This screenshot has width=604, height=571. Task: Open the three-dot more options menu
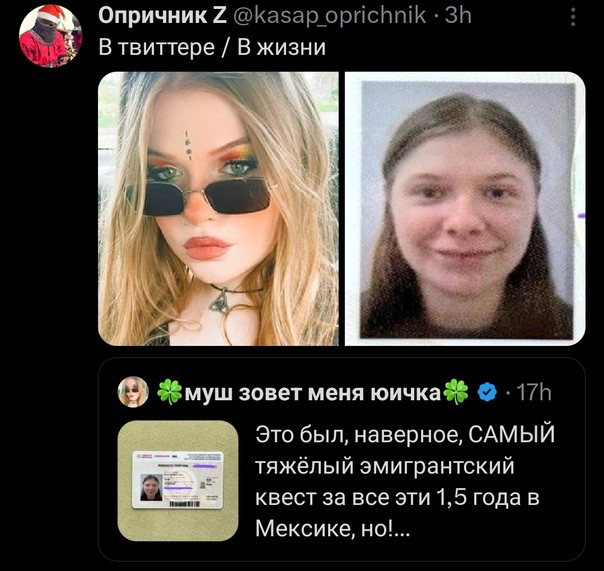pyautogui.click(x=573, y=17)
